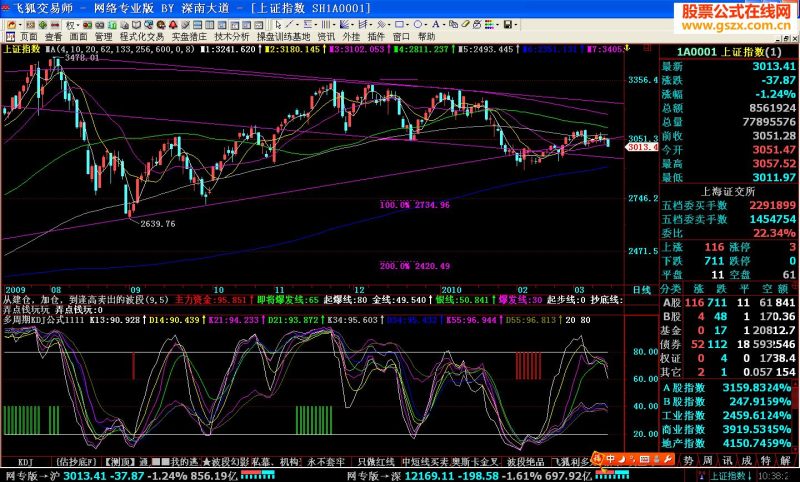Click the green spreadsheet report icon
The image size is (800, 482).
(x=113, y=24)
